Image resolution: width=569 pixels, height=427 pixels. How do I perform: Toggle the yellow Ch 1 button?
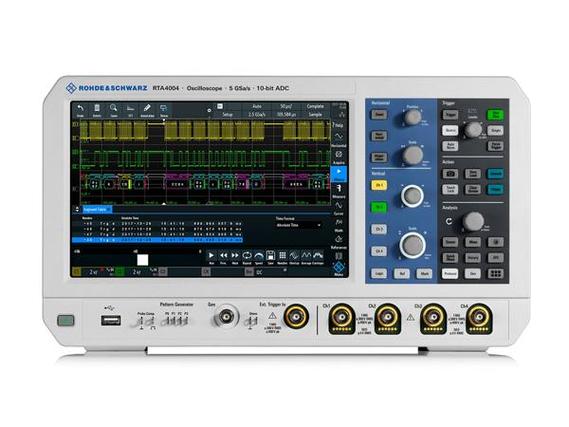coord(379,185)
